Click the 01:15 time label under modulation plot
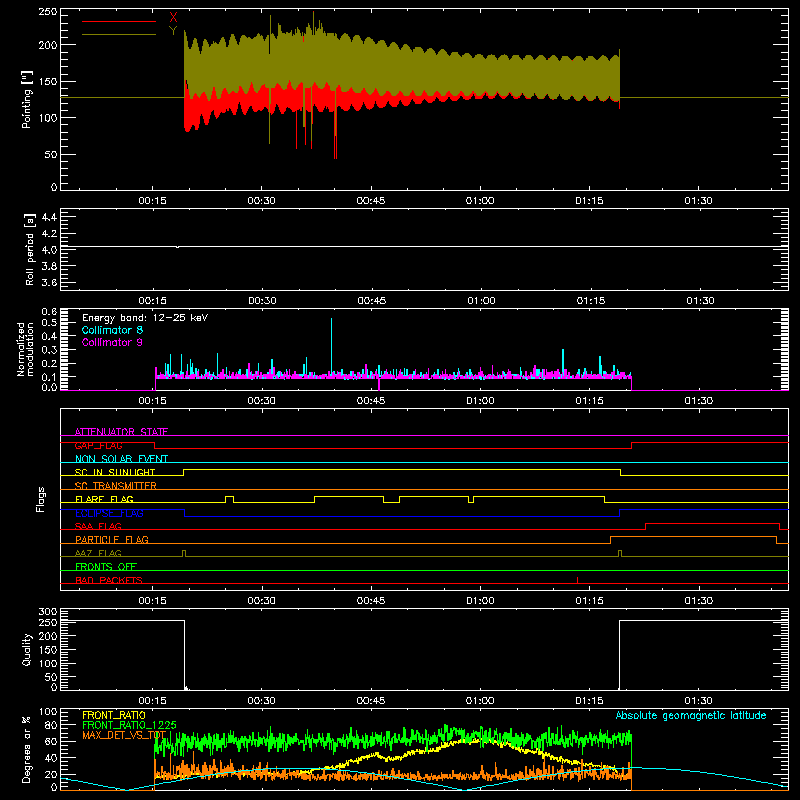The width and height of the screenshot is (800, 800). click(589, 401)
